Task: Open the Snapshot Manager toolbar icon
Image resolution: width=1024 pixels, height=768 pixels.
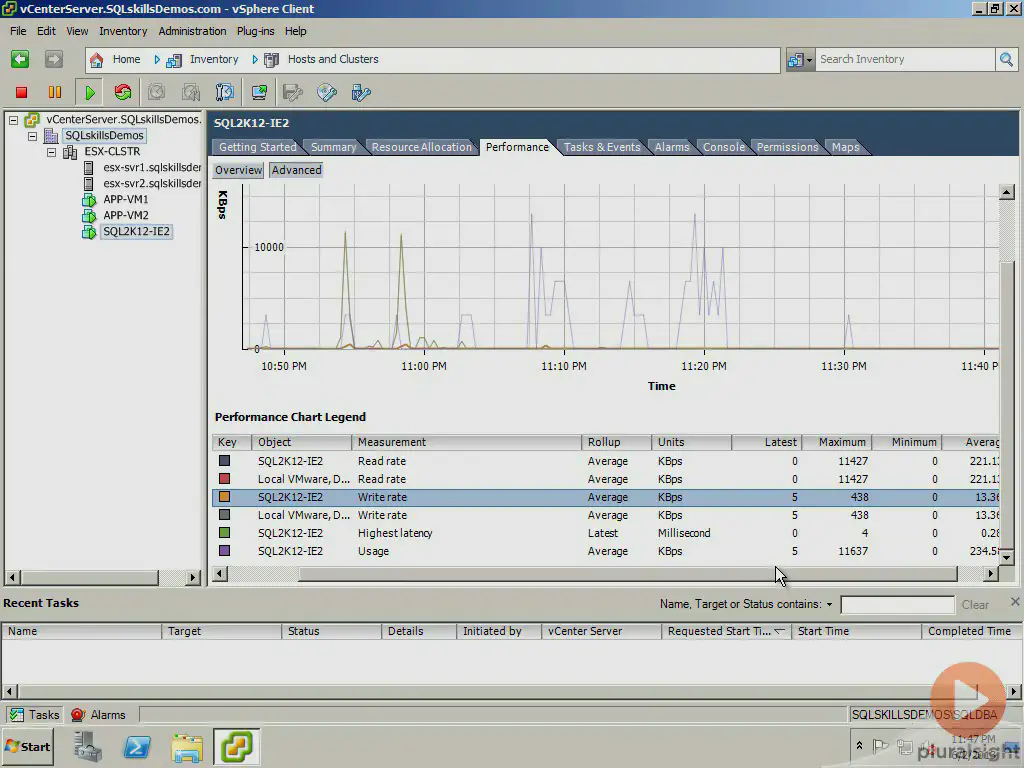Action: point(225,92)
